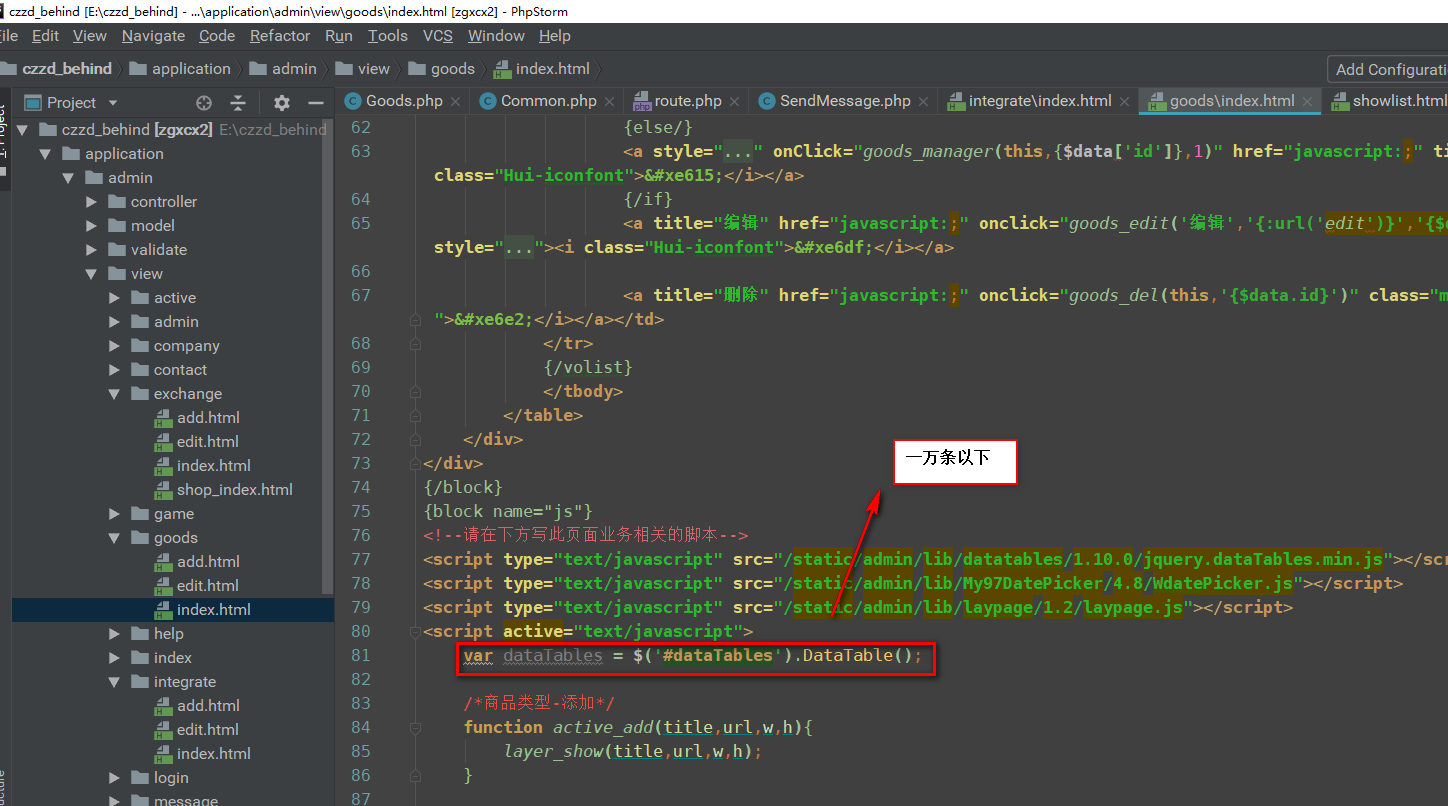Expand the login folder
1448x806 pixels.
[115, 778]
